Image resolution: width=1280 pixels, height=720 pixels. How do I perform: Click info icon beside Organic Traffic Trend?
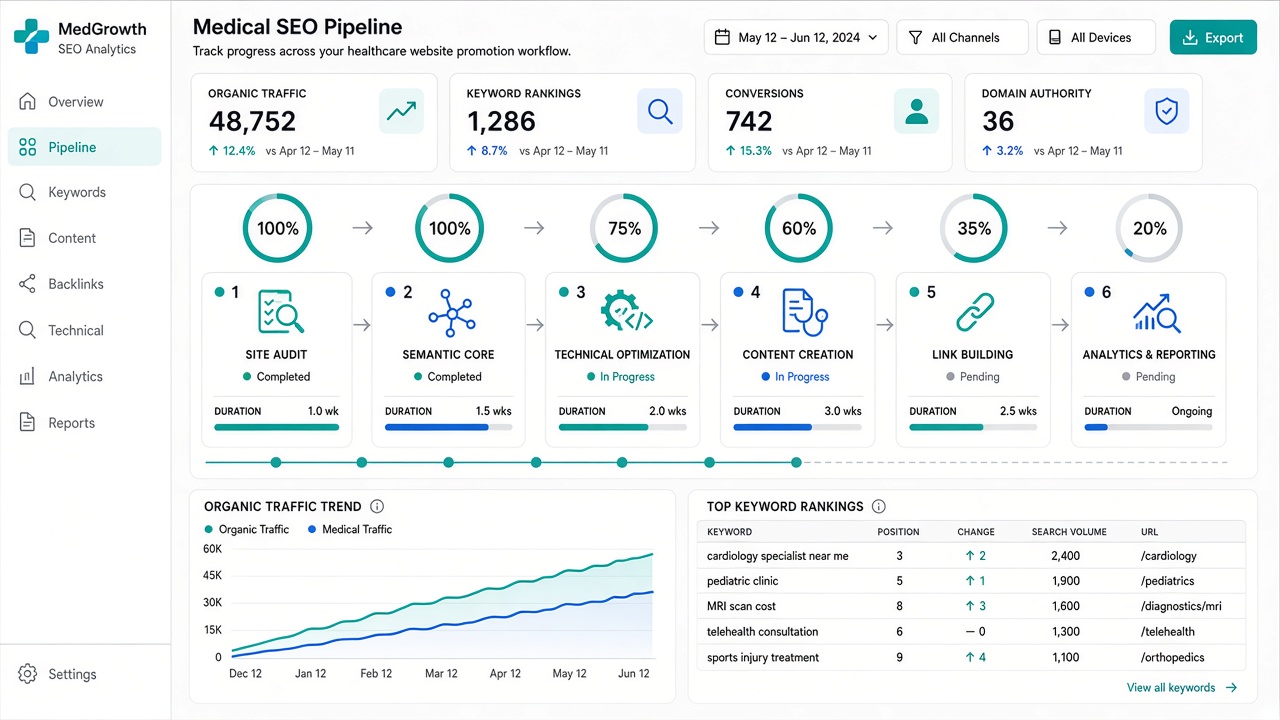(x=377, y=506)
